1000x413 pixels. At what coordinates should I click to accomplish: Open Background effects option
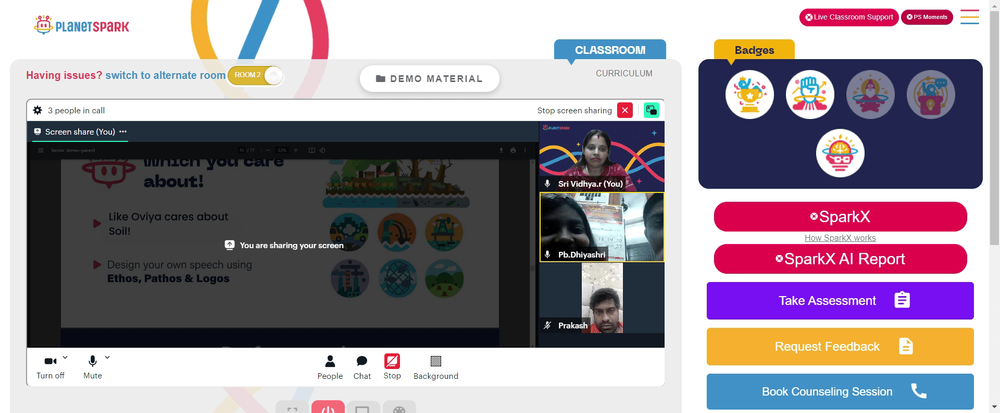click(436, 368)
